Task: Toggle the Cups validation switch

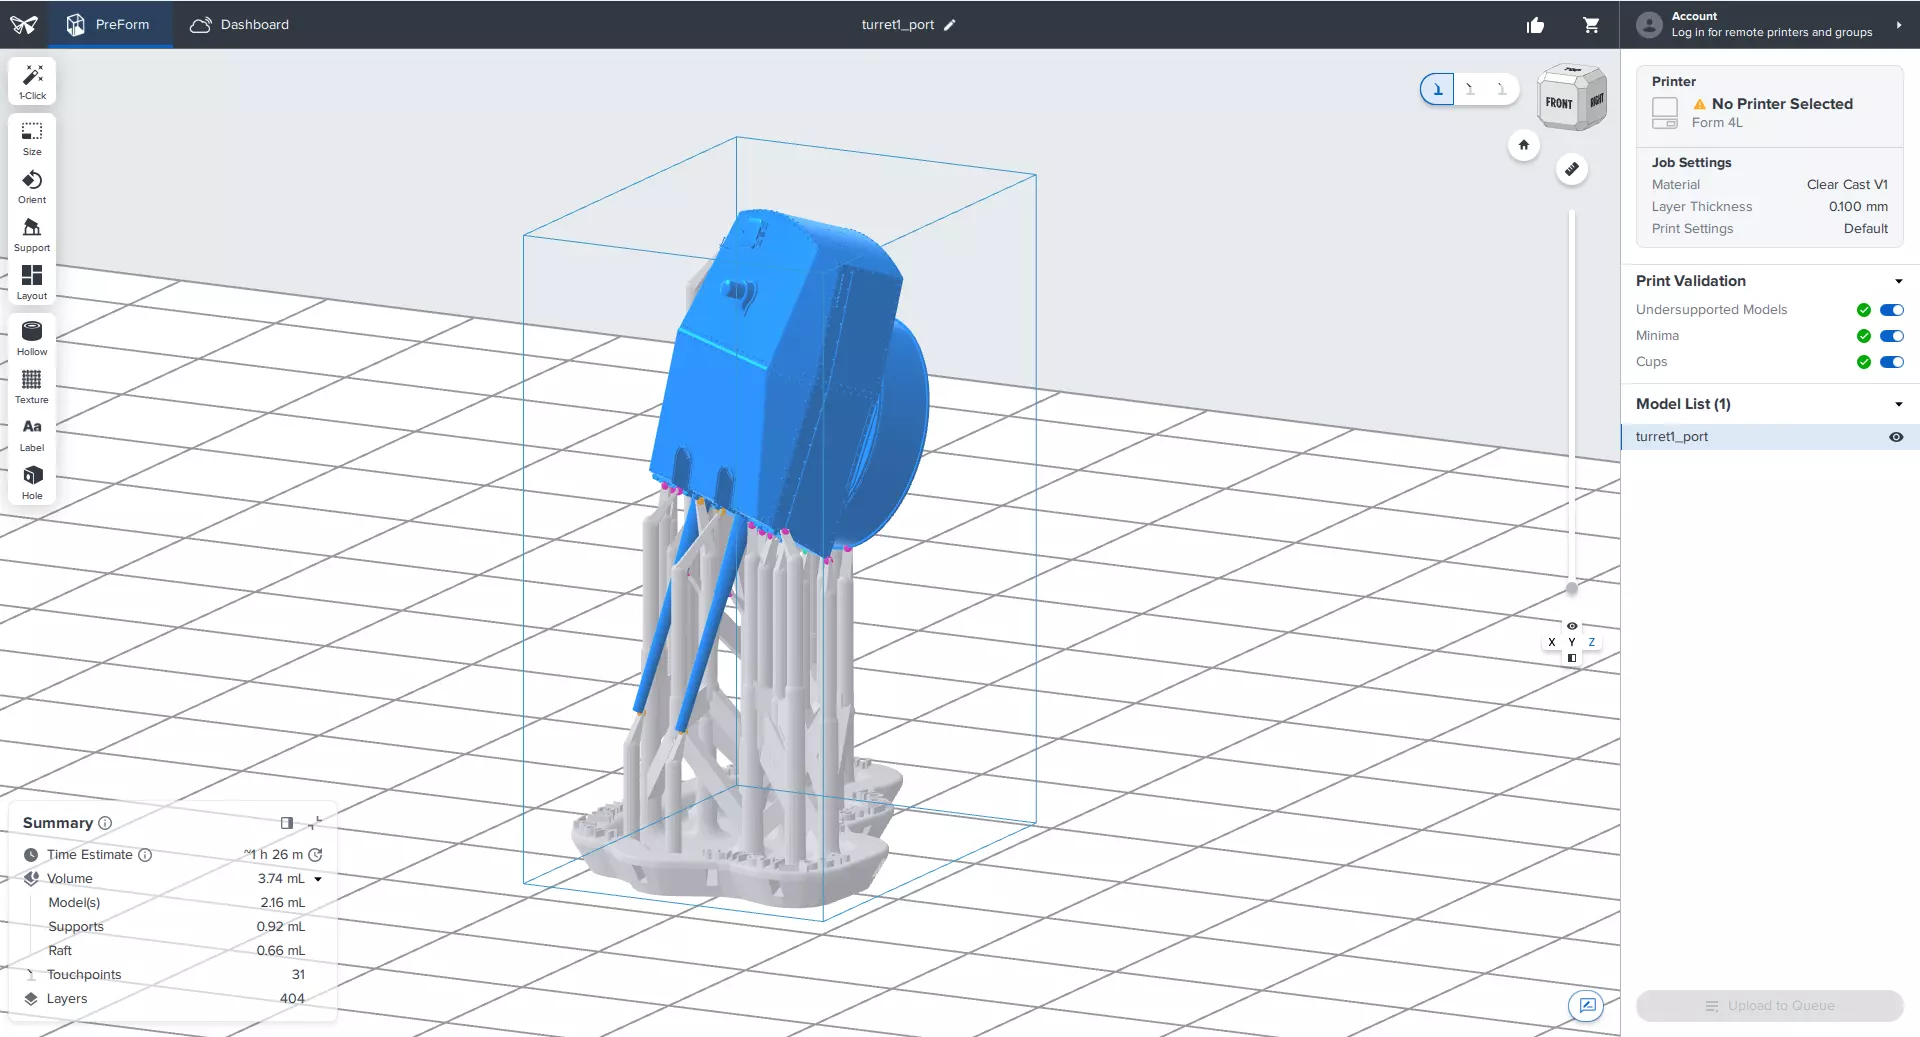Action: 1892,362
